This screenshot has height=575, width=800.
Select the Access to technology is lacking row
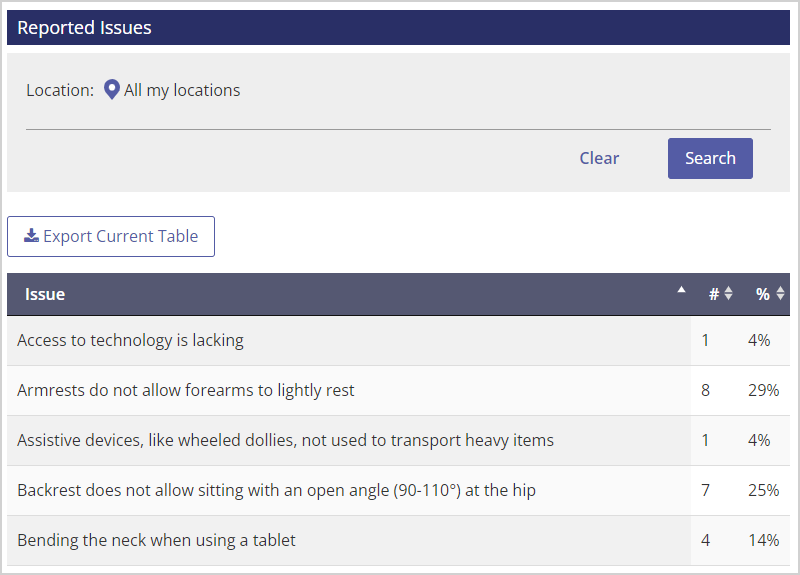point(398,340)
